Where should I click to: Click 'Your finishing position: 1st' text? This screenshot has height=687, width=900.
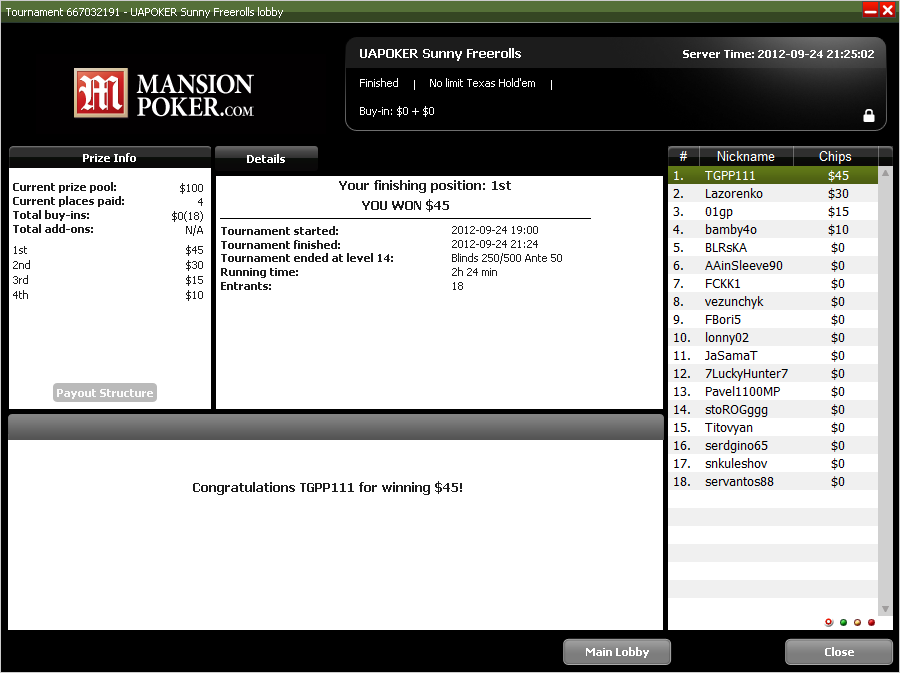pos(424,185)
